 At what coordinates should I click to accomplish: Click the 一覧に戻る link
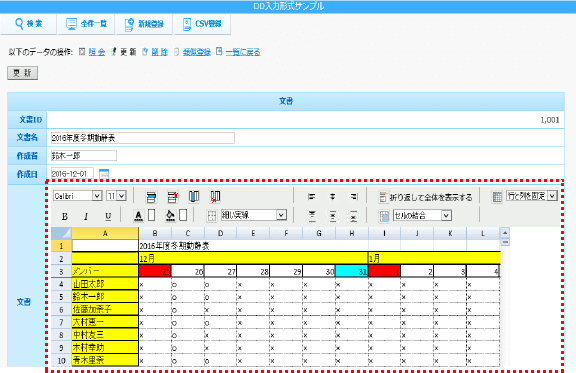(x=243, y=52)
